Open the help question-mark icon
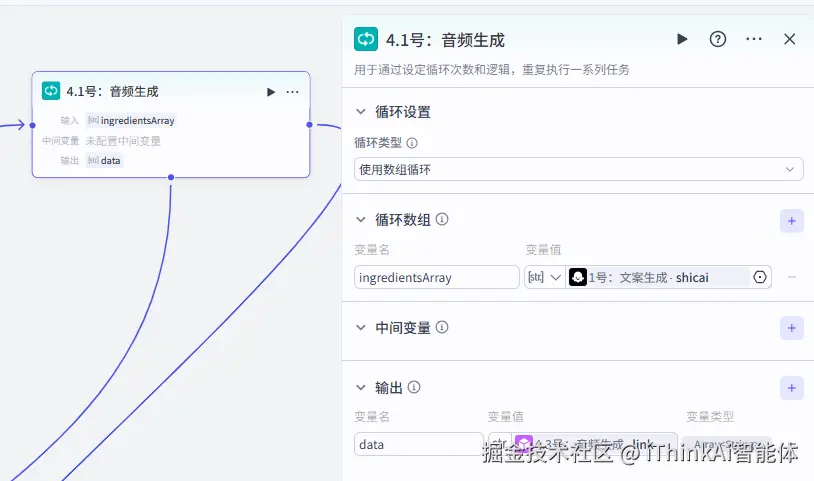814x481 pixels. [x=718, y=39]
